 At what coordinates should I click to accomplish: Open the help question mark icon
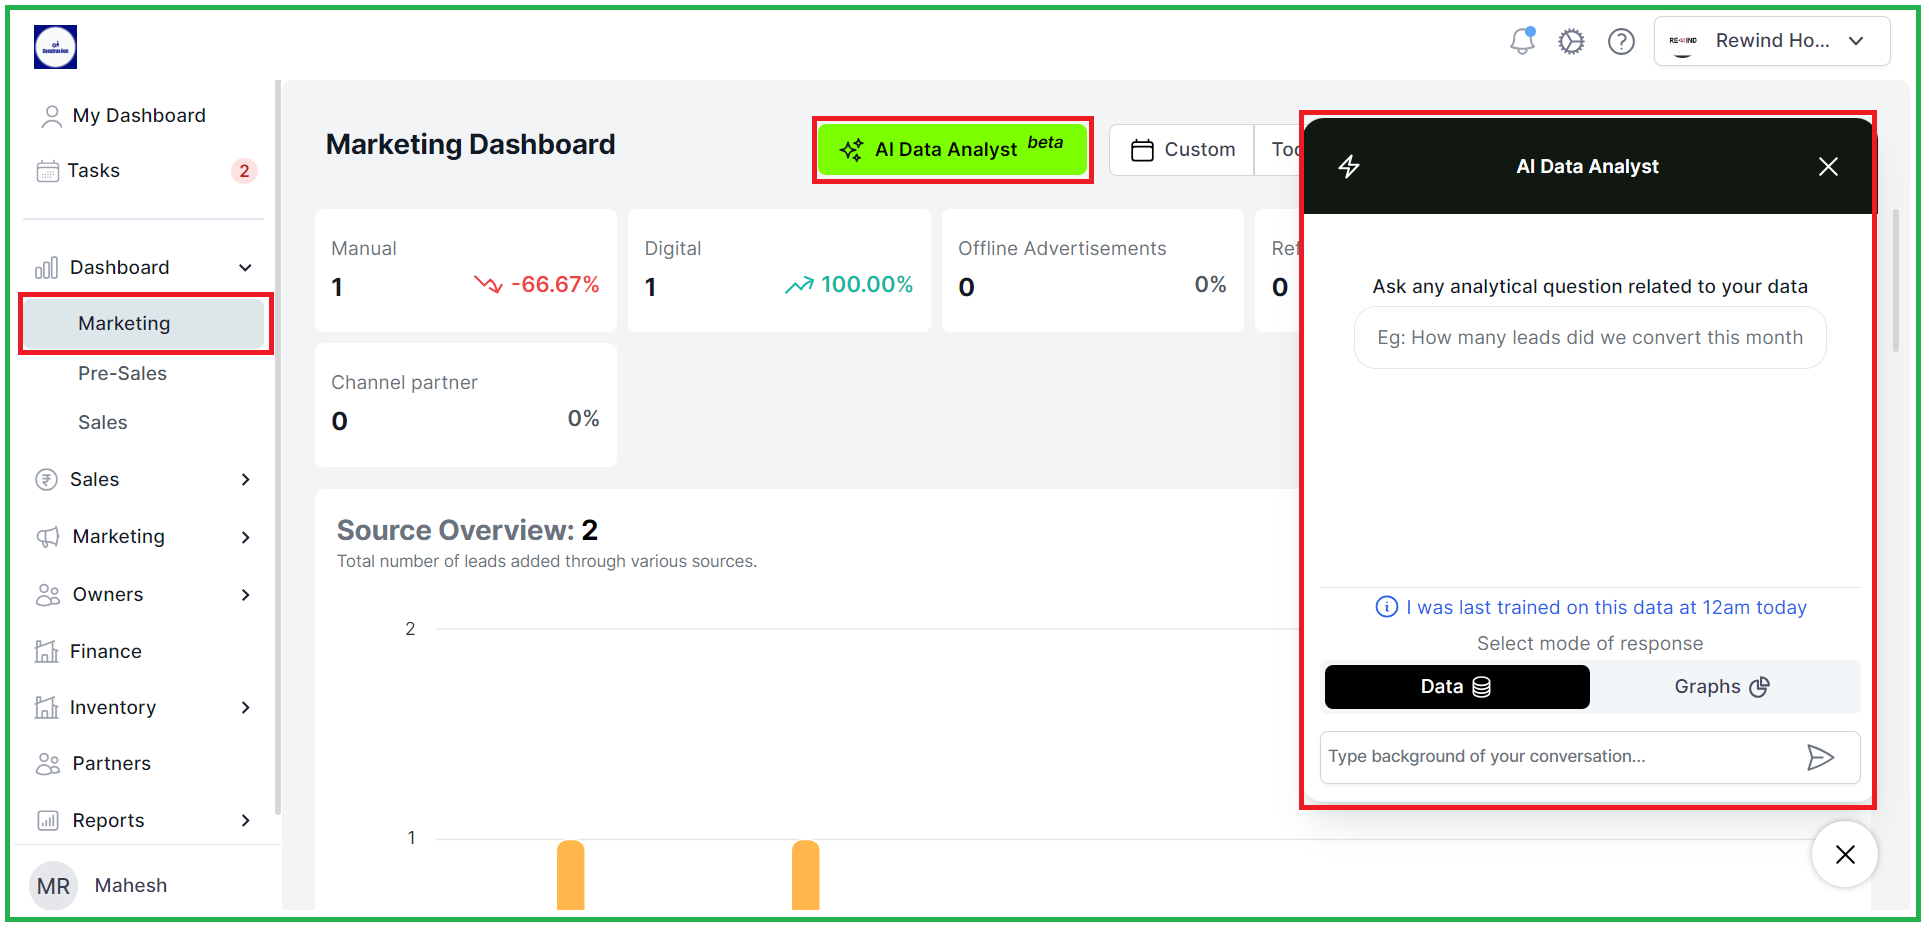[1621, 41]
